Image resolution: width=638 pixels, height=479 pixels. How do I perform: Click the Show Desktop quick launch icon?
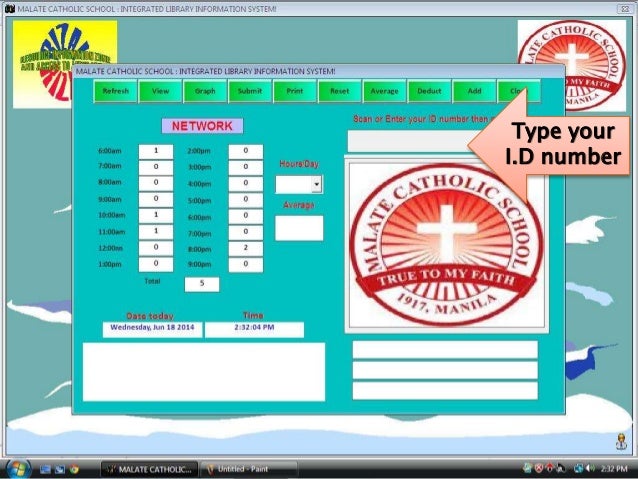pyautogui.click(x=45, y=469)
